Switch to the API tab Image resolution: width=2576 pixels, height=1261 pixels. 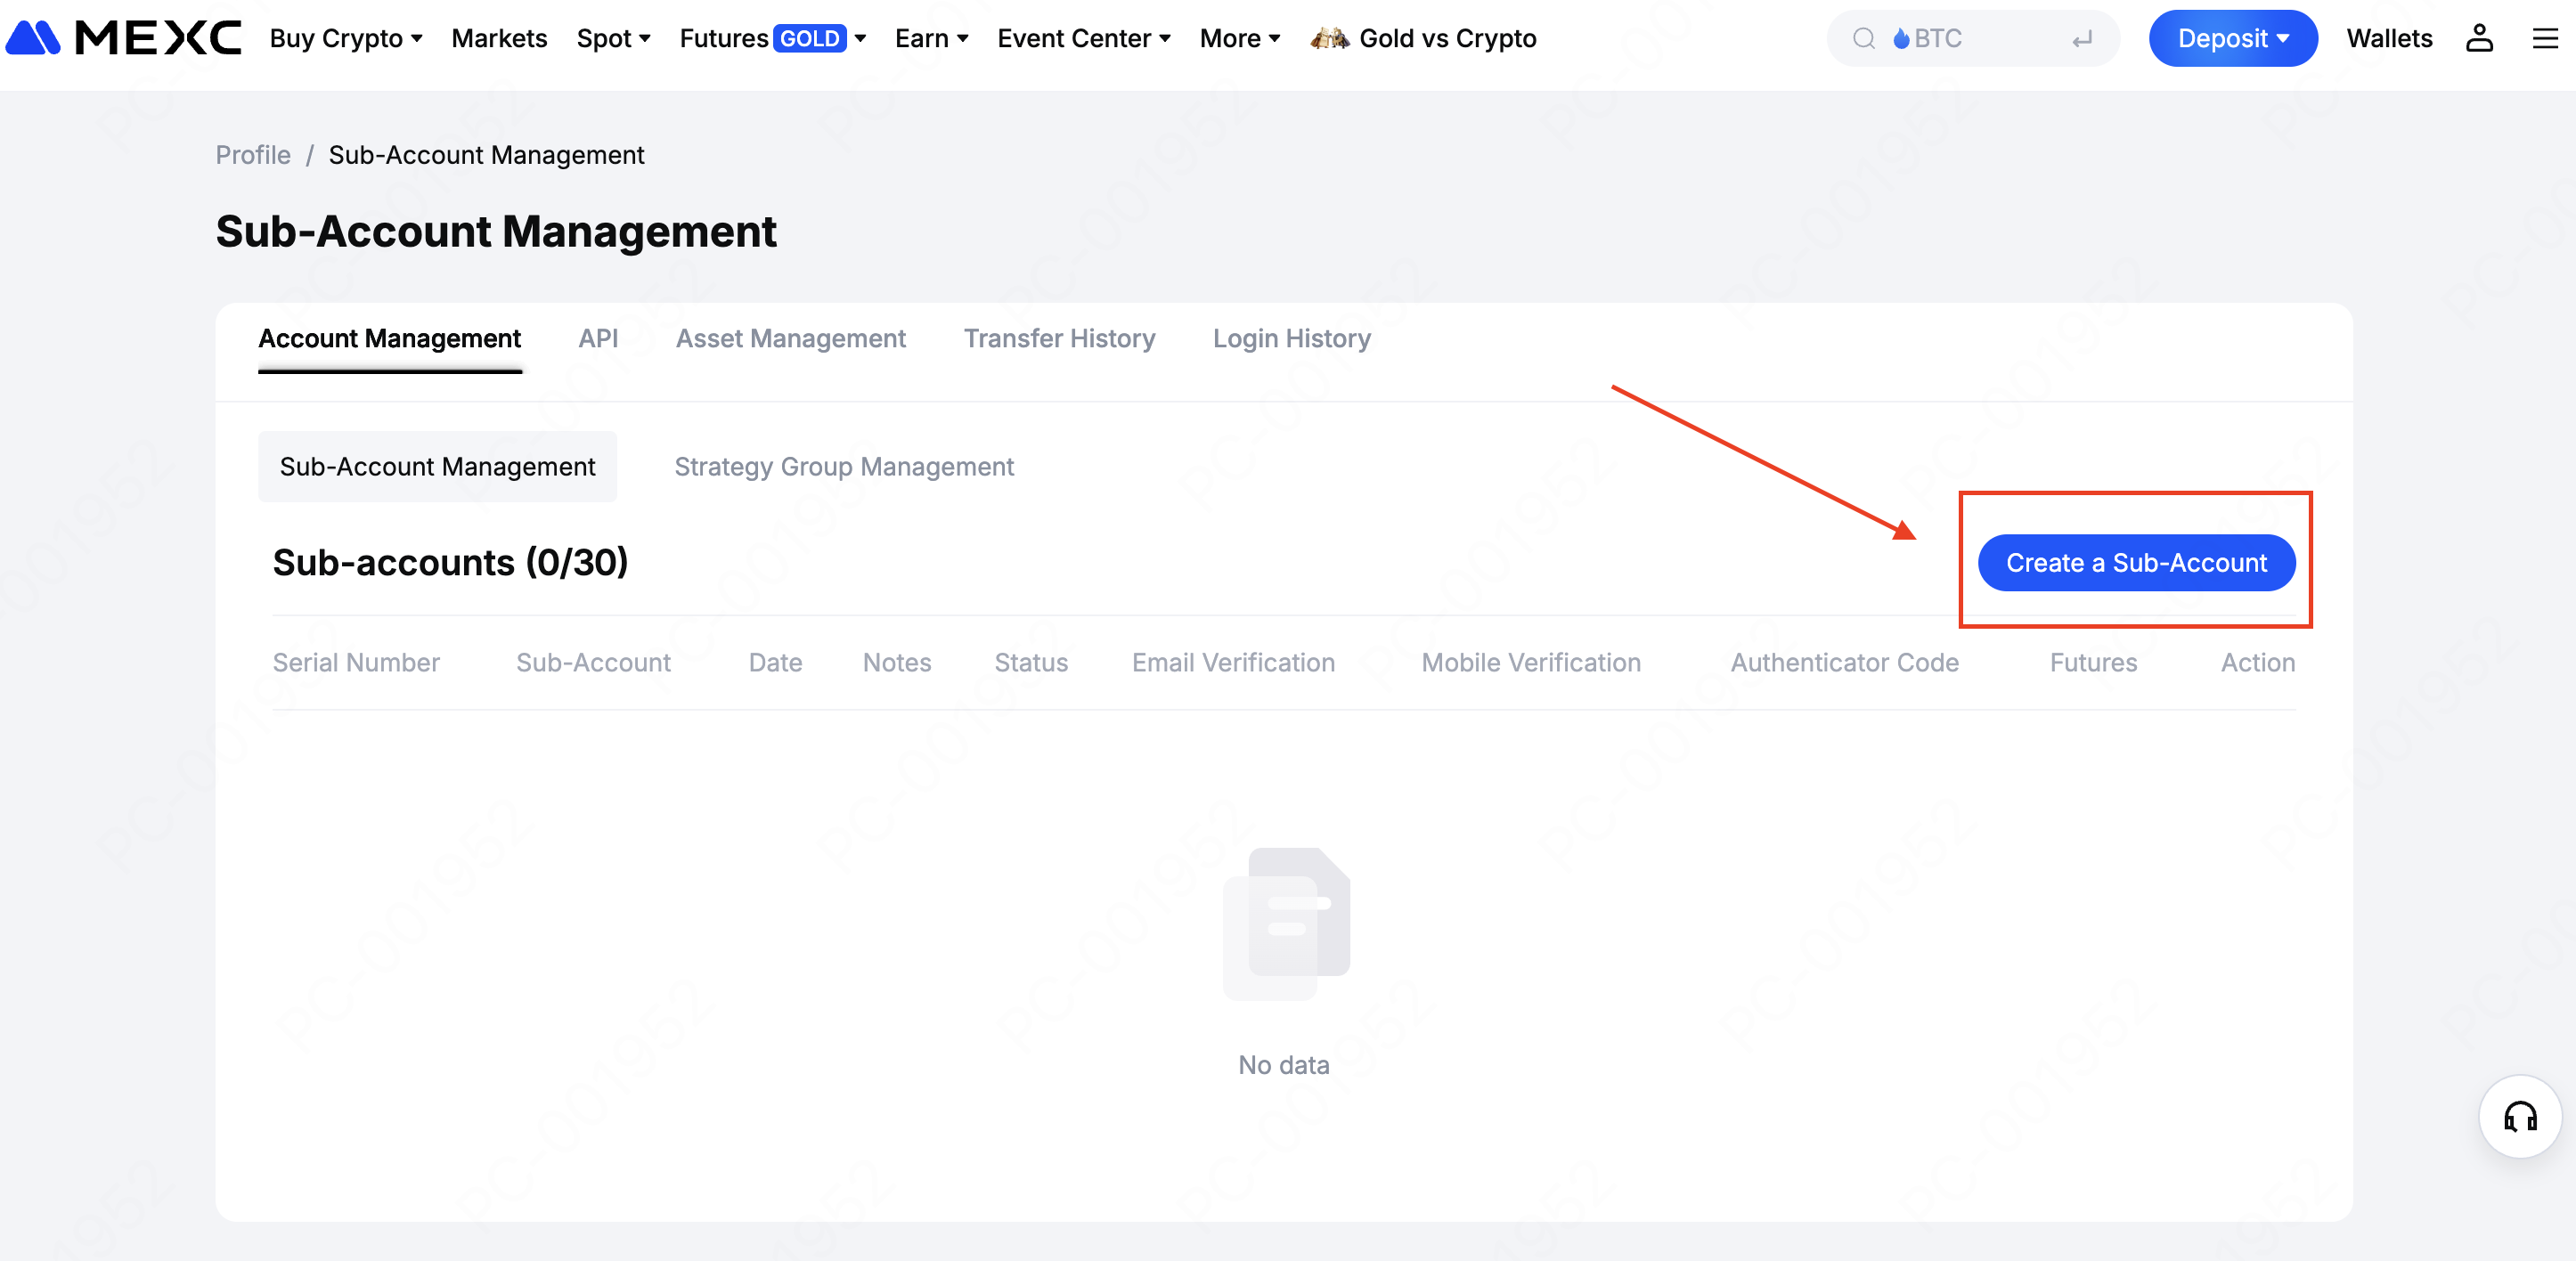tap(598, 338)
